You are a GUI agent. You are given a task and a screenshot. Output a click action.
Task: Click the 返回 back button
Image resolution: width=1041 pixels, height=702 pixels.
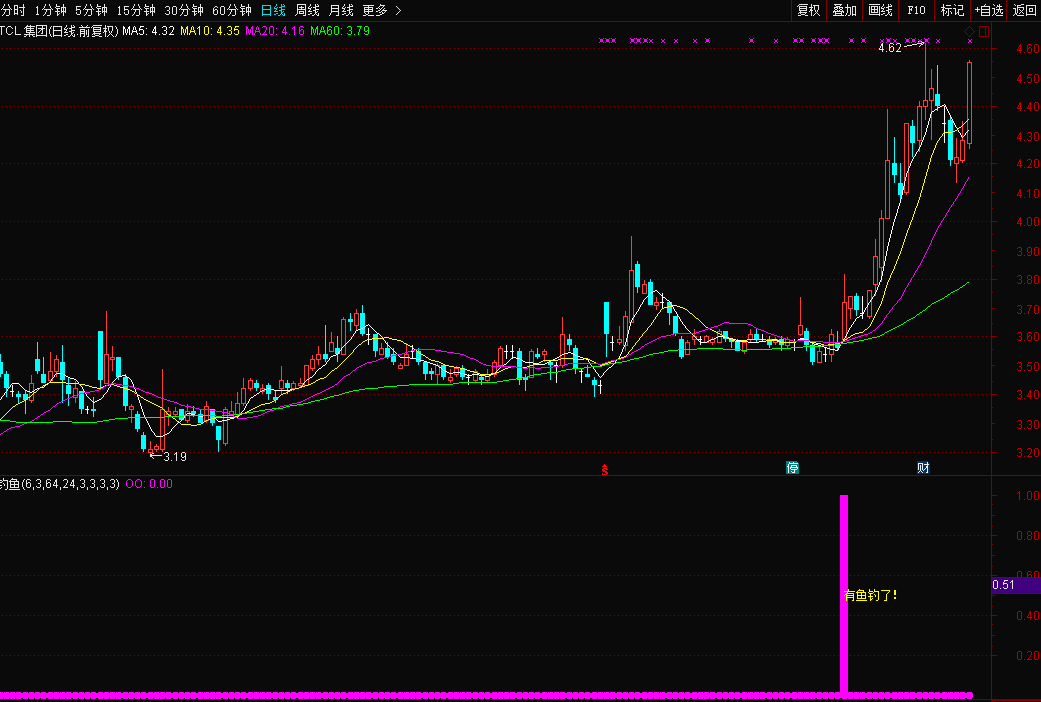click(1024, 10)
